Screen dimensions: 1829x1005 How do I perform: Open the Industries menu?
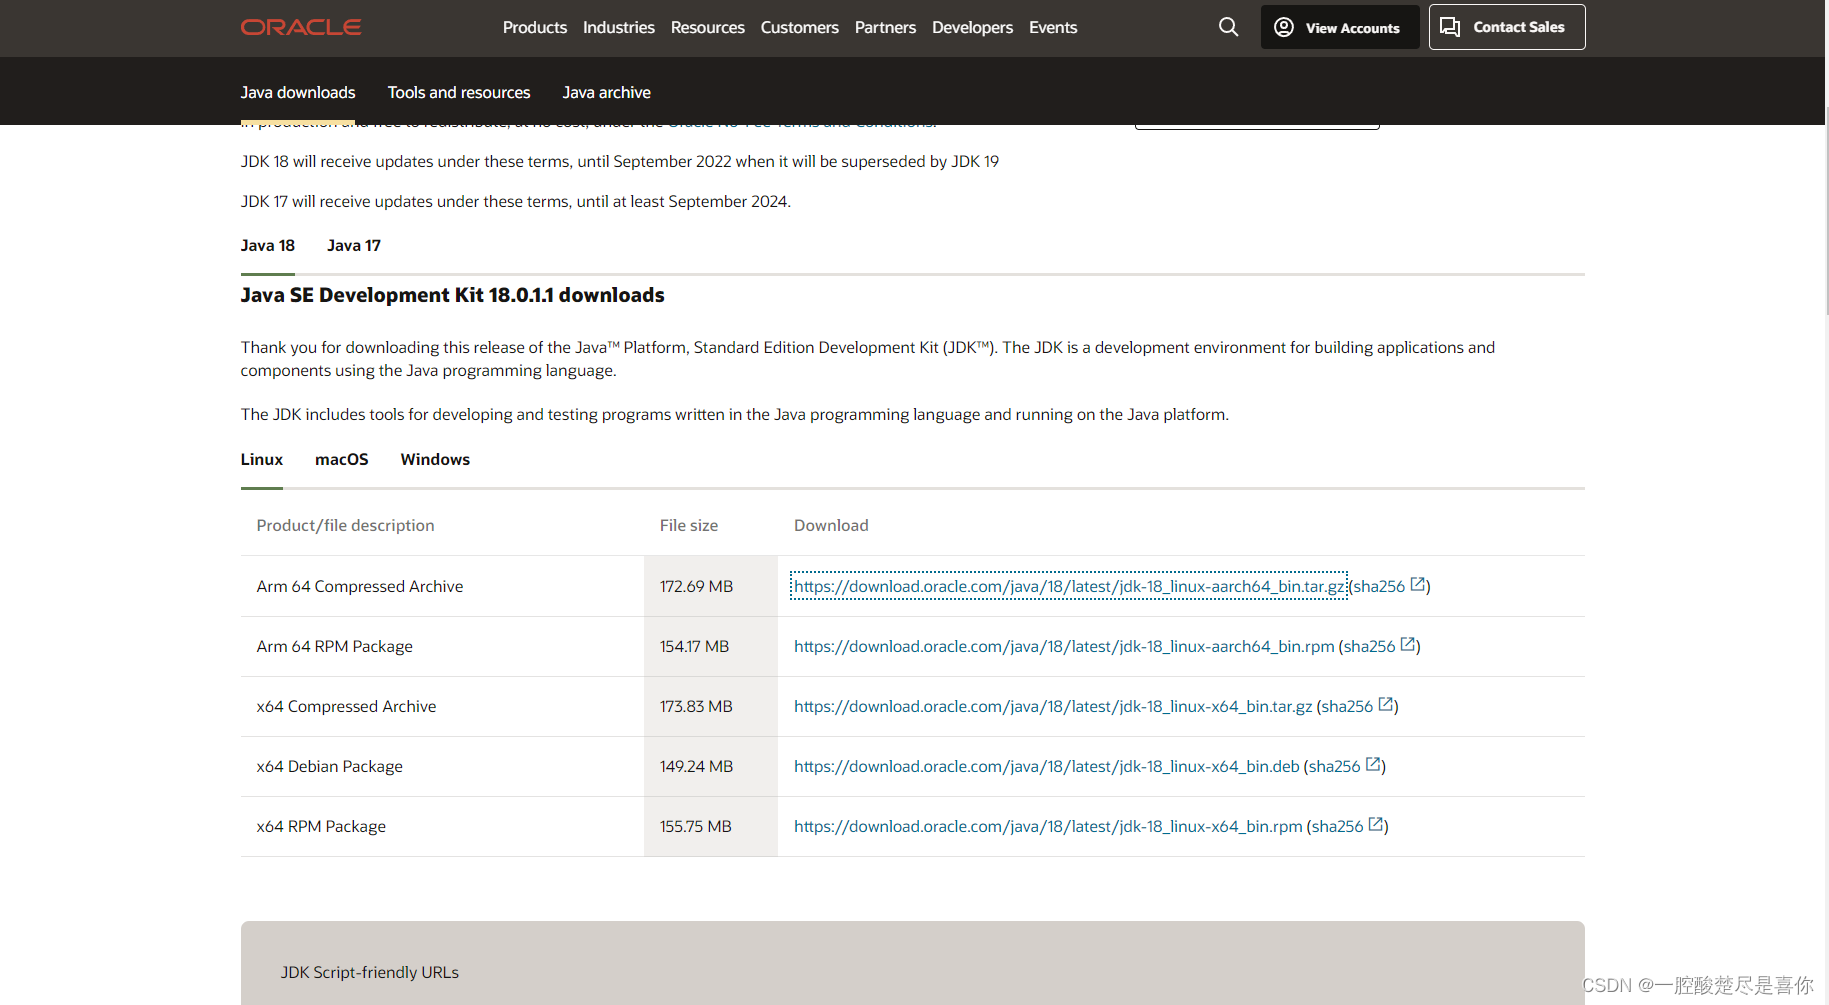point(619,27)
